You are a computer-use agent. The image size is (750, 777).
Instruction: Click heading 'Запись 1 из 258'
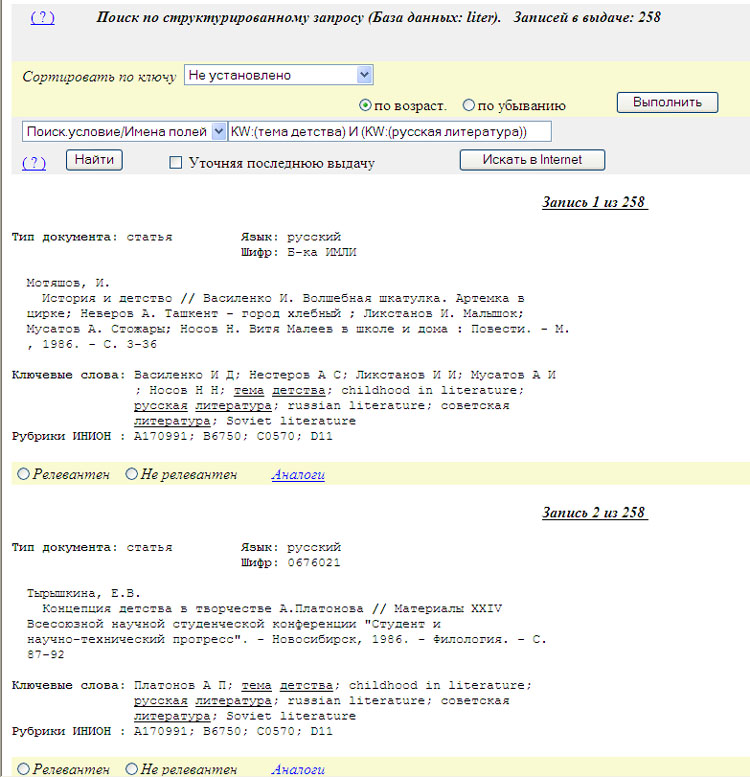(594, 202)
